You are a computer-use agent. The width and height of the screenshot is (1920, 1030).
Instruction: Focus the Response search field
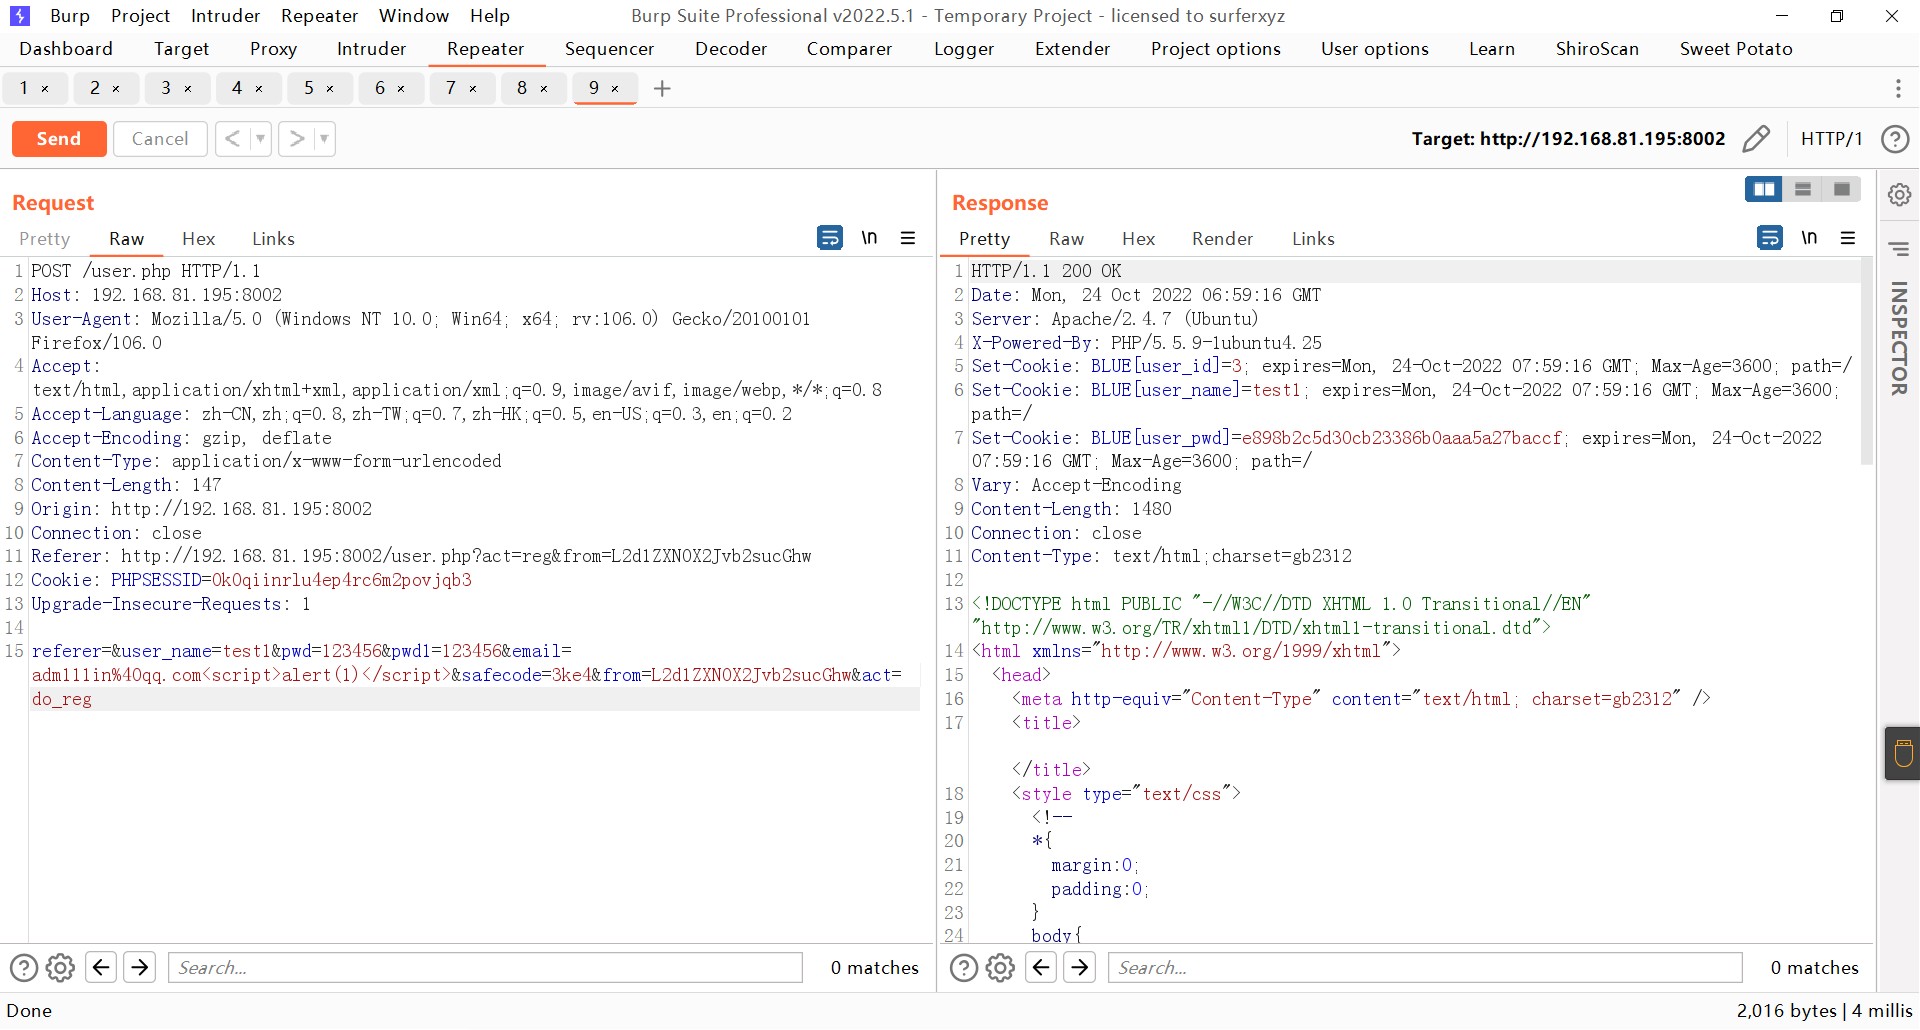[x=1426, y=968]
